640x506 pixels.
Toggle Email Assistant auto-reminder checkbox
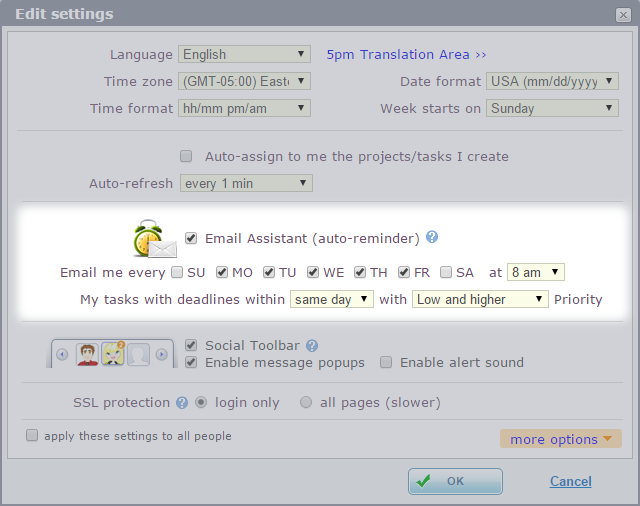191,238
